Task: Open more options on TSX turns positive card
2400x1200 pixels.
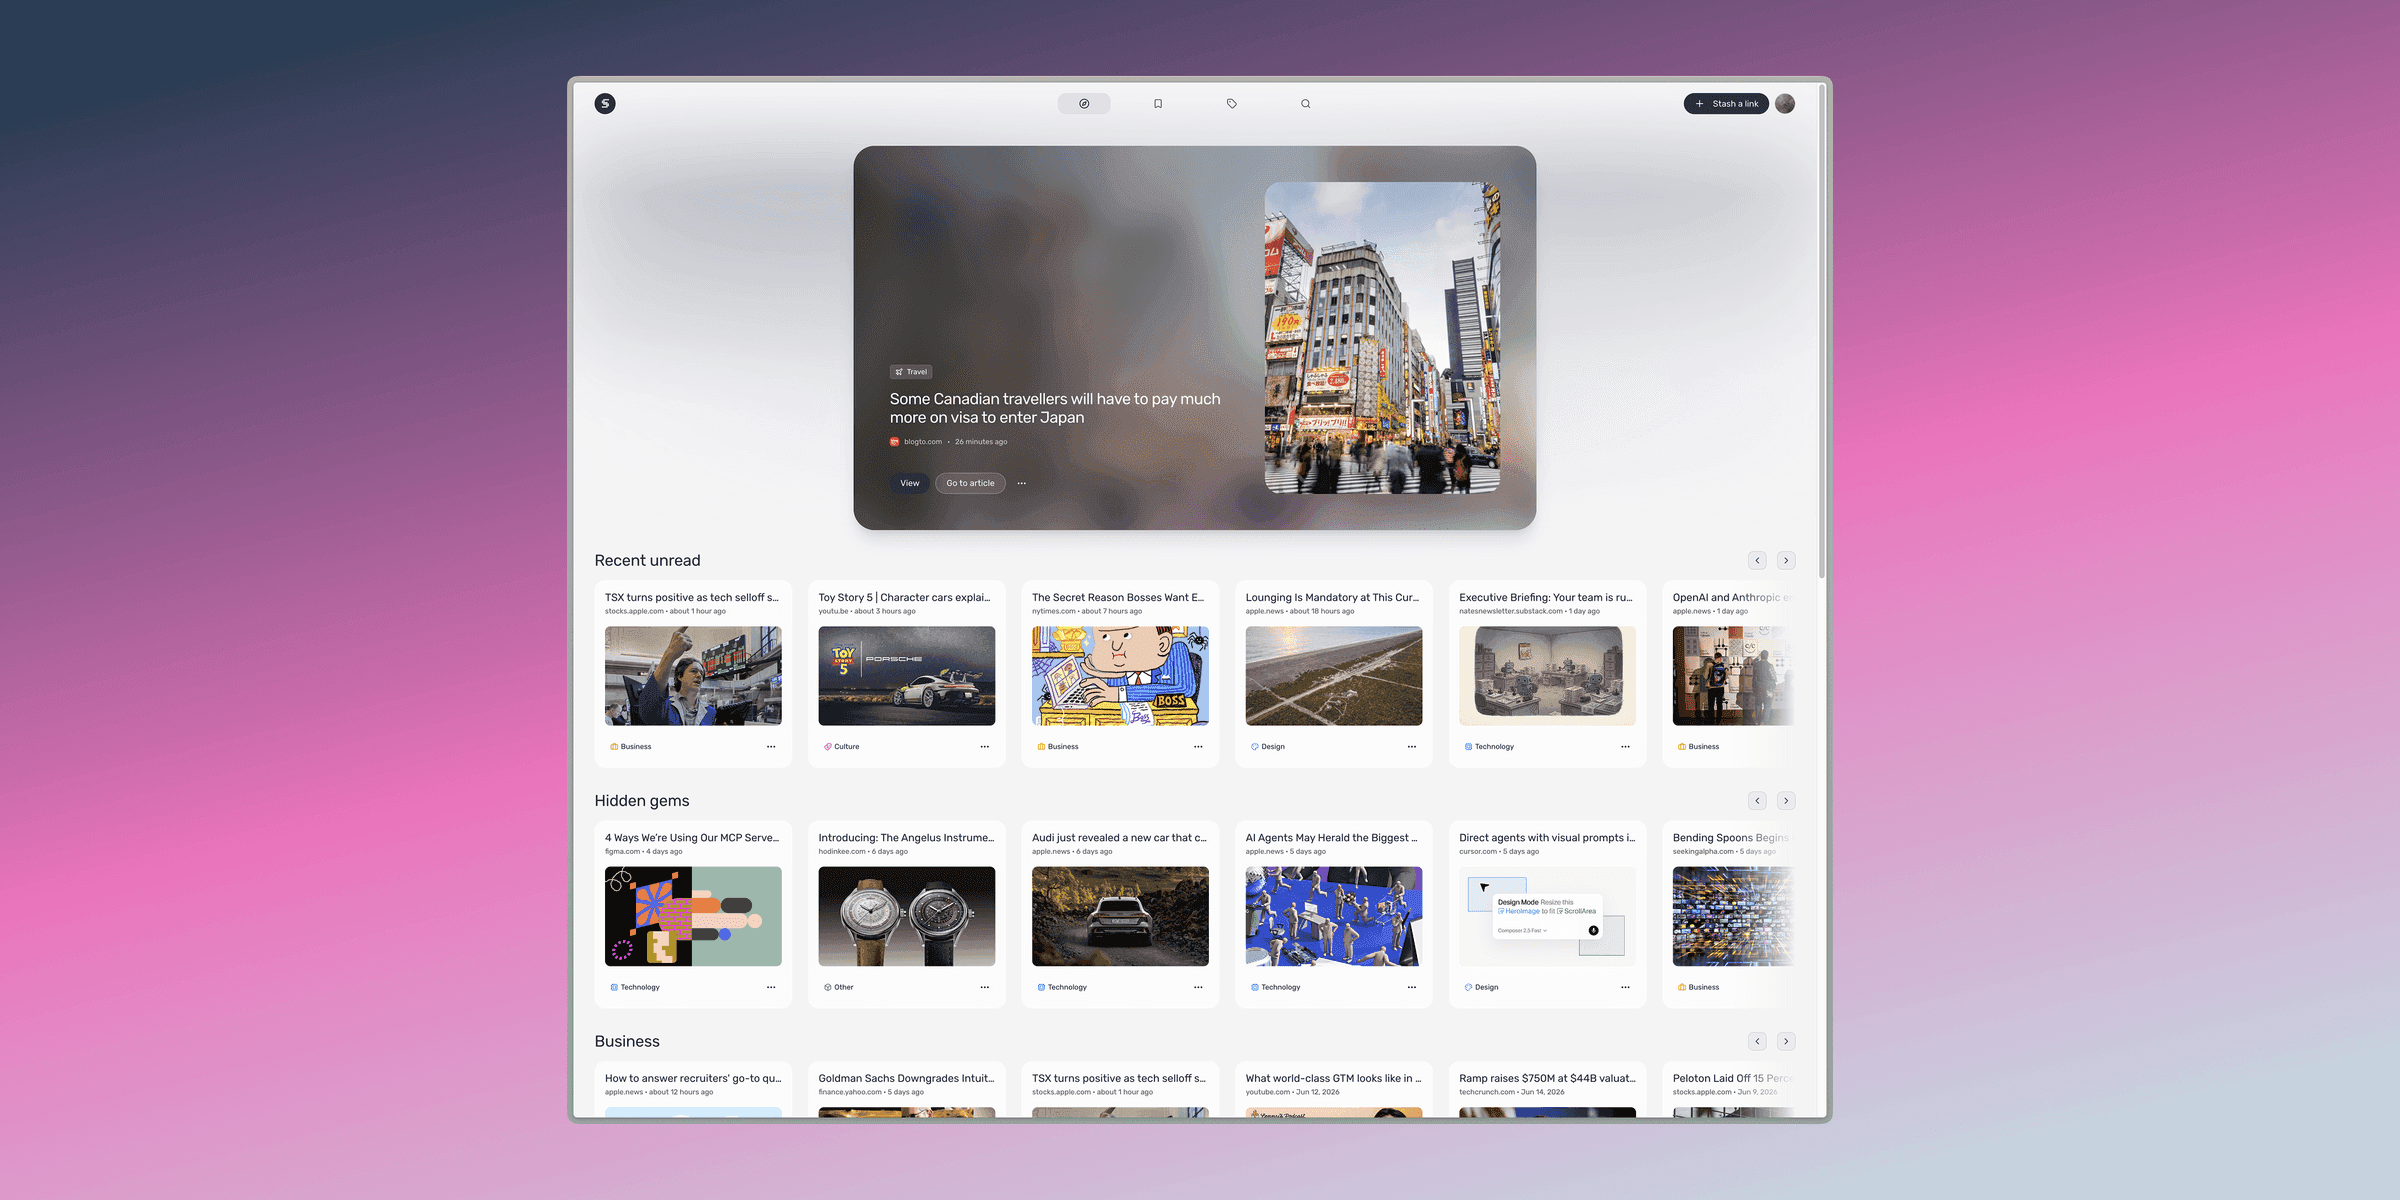Action: 771,747
